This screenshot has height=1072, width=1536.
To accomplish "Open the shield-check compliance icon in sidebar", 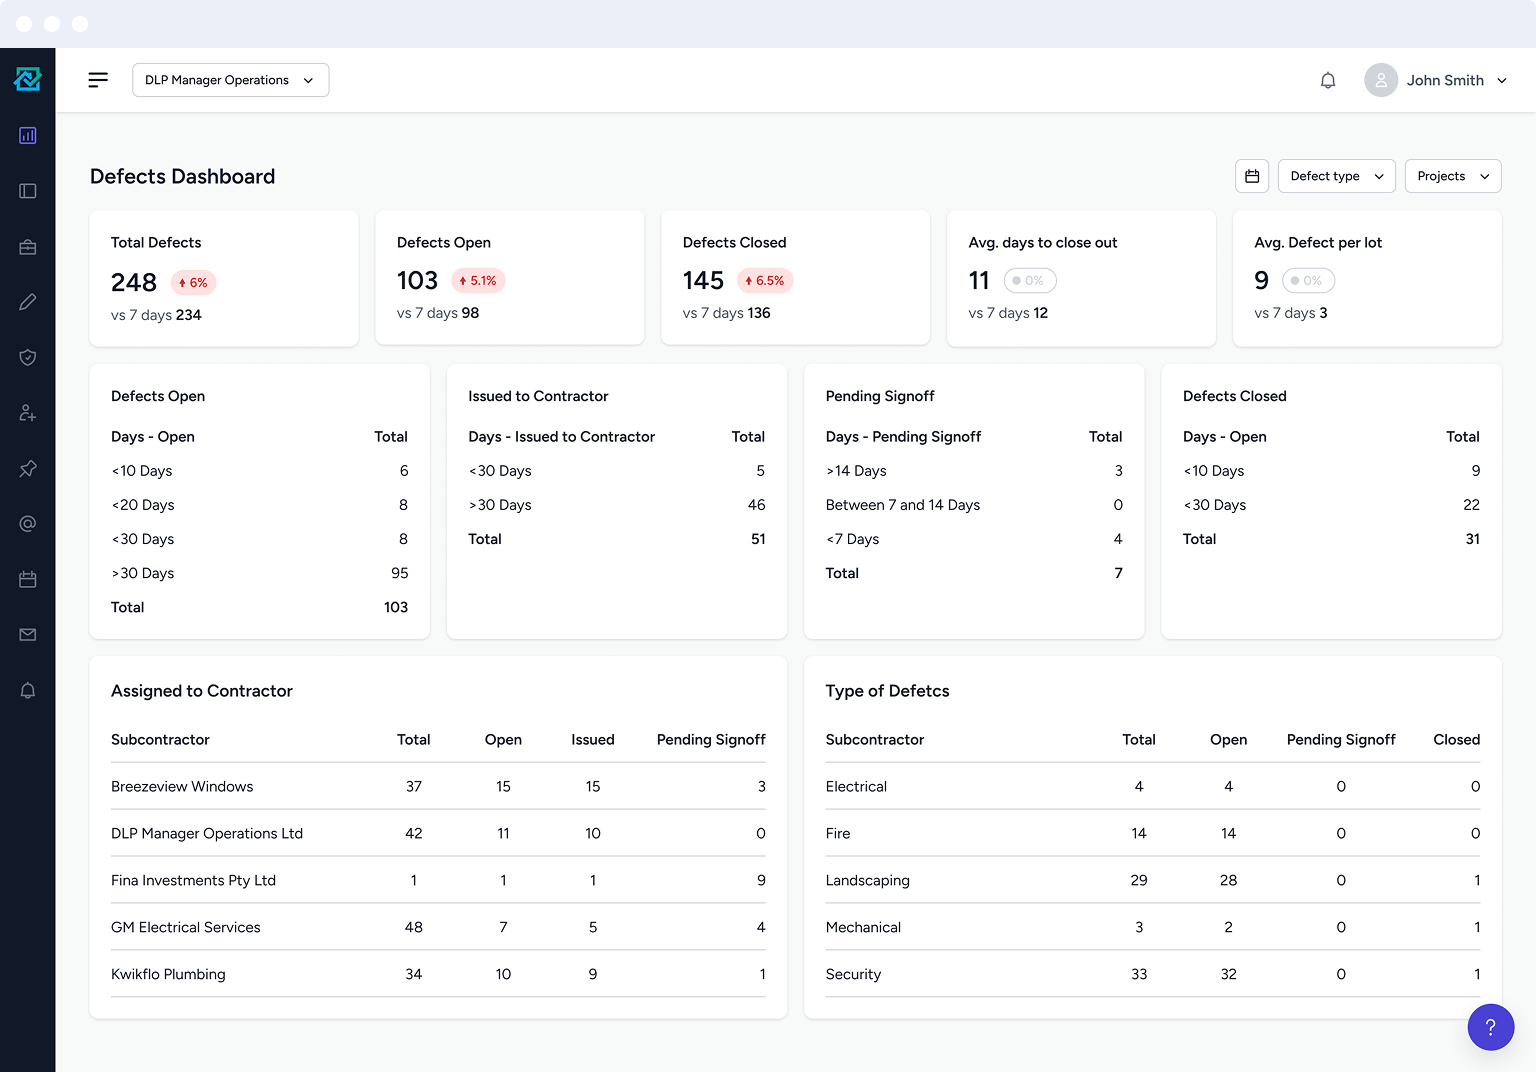I will pos(27,357).
